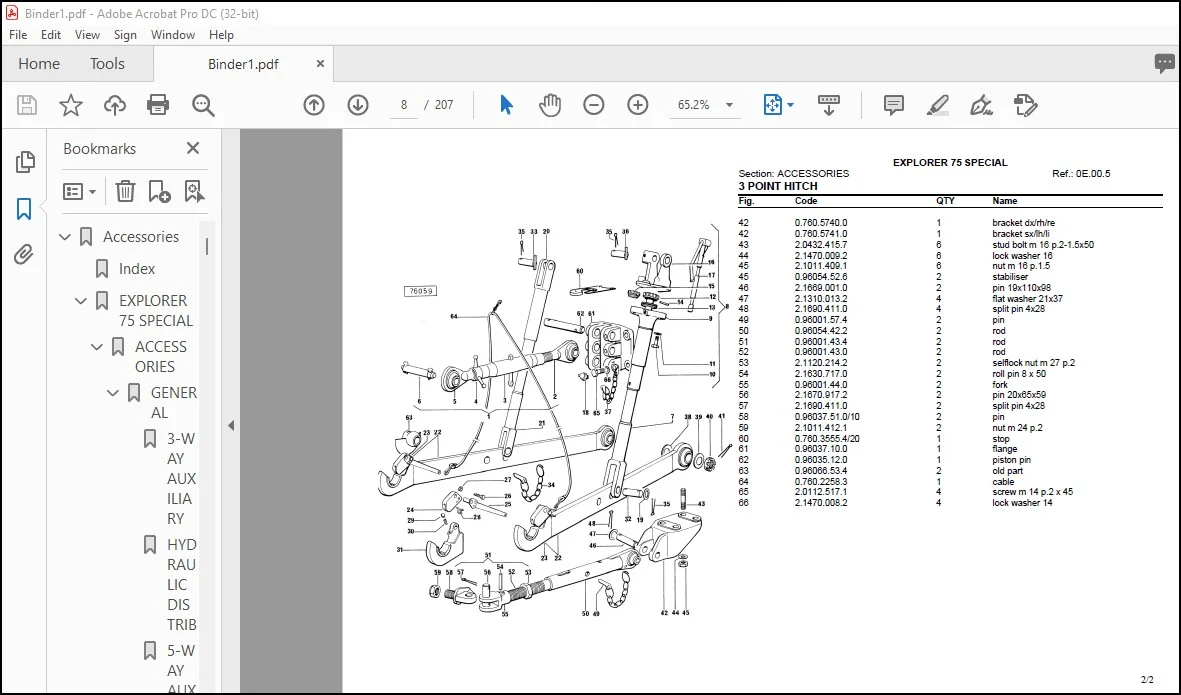Select the Accessories bookmark label
Image resolution: width=1181 pixels, height=695 pixels.
click(141, 236)
